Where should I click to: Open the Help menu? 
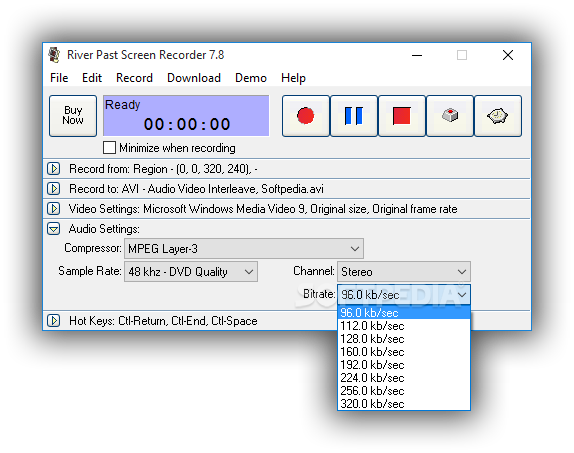coord(293,78)
